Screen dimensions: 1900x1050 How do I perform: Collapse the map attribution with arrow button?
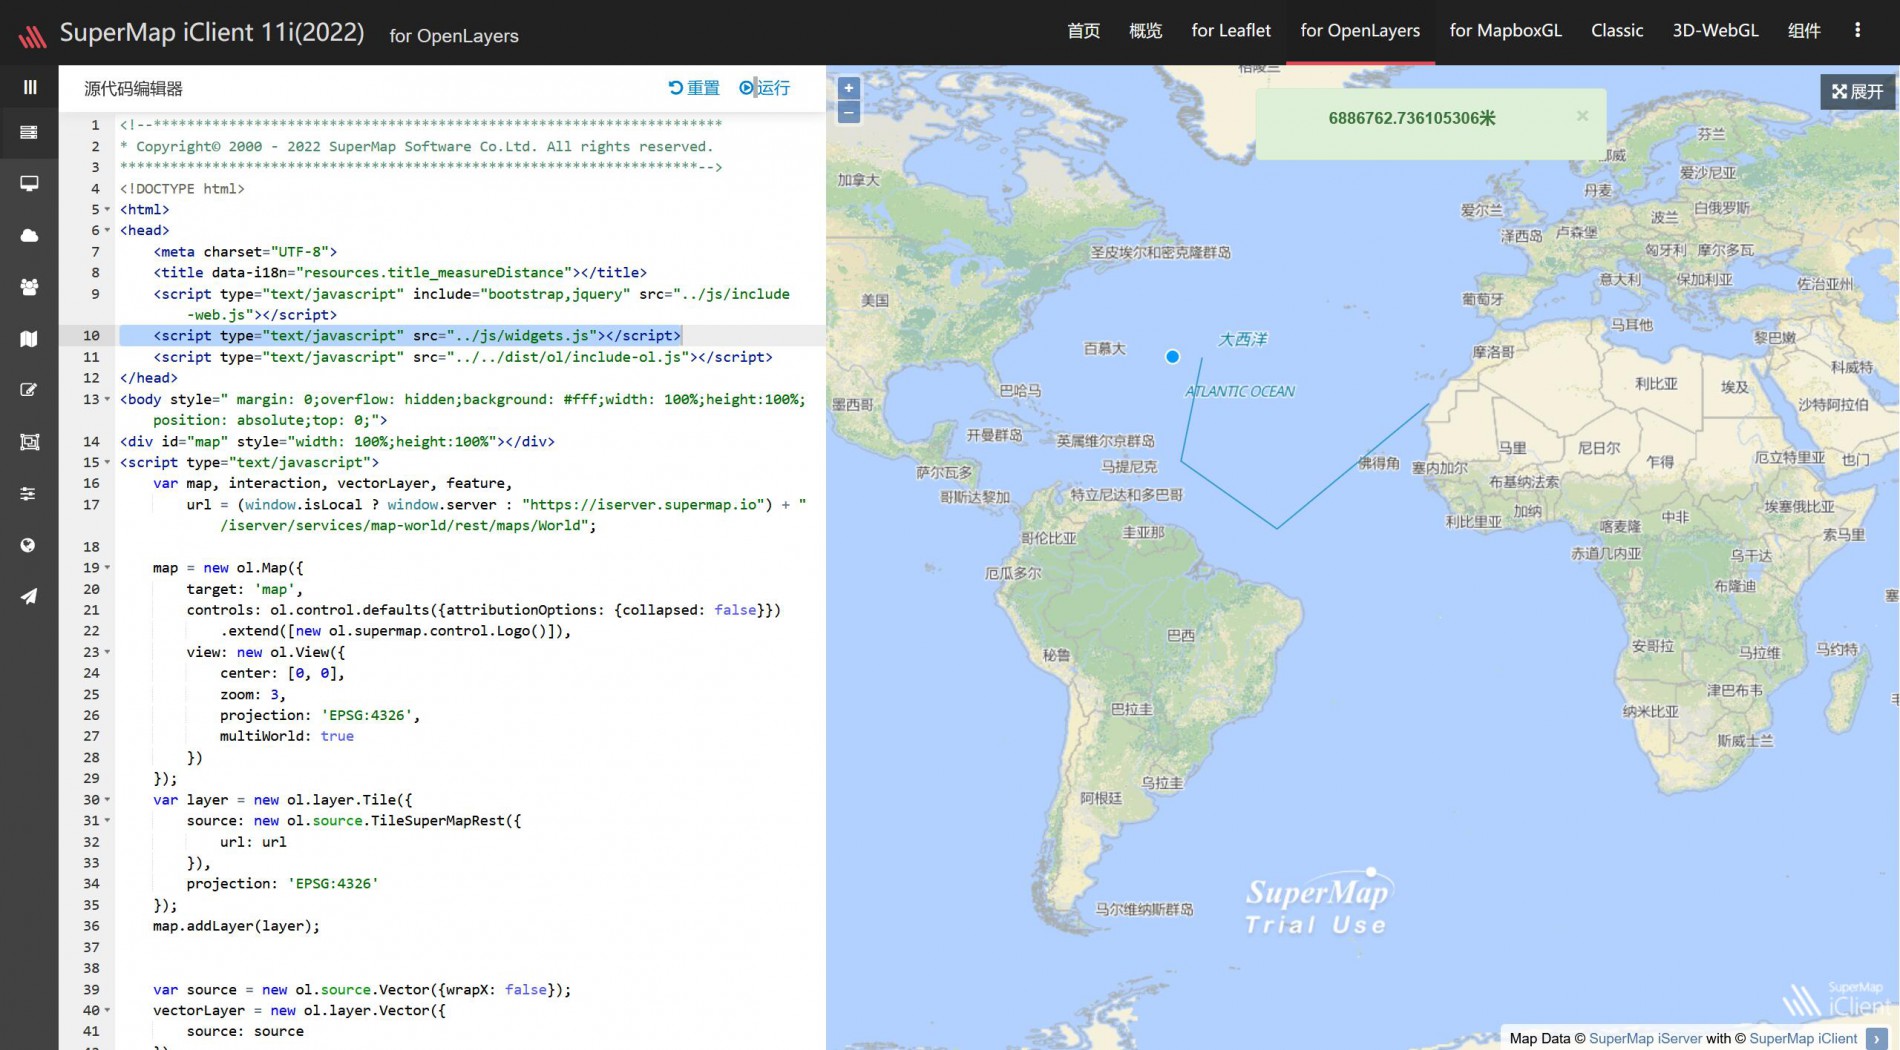(x=1877, y=1039)
